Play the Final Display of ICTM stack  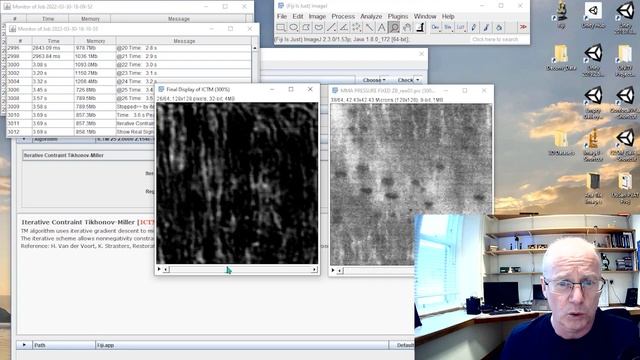[159, 269]
